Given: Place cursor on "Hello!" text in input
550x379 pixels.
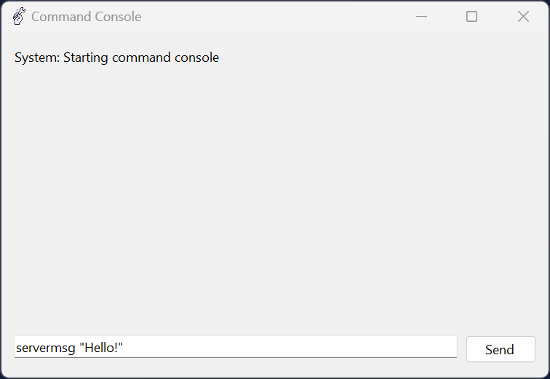Looking at the screenshot, I should pos(101,347).
